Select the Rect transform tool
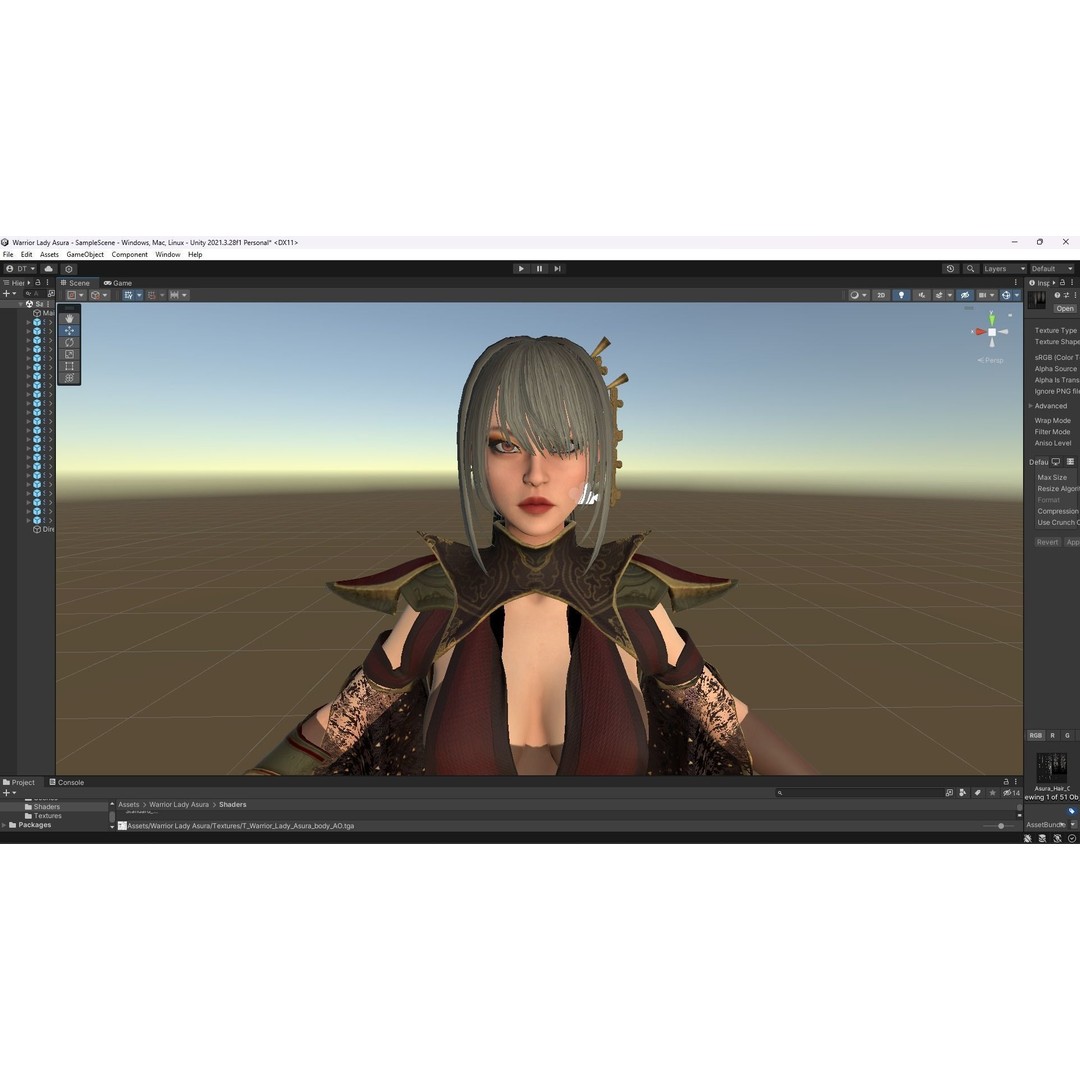This screenshot has height=1080, width=1080. (69, 366)
